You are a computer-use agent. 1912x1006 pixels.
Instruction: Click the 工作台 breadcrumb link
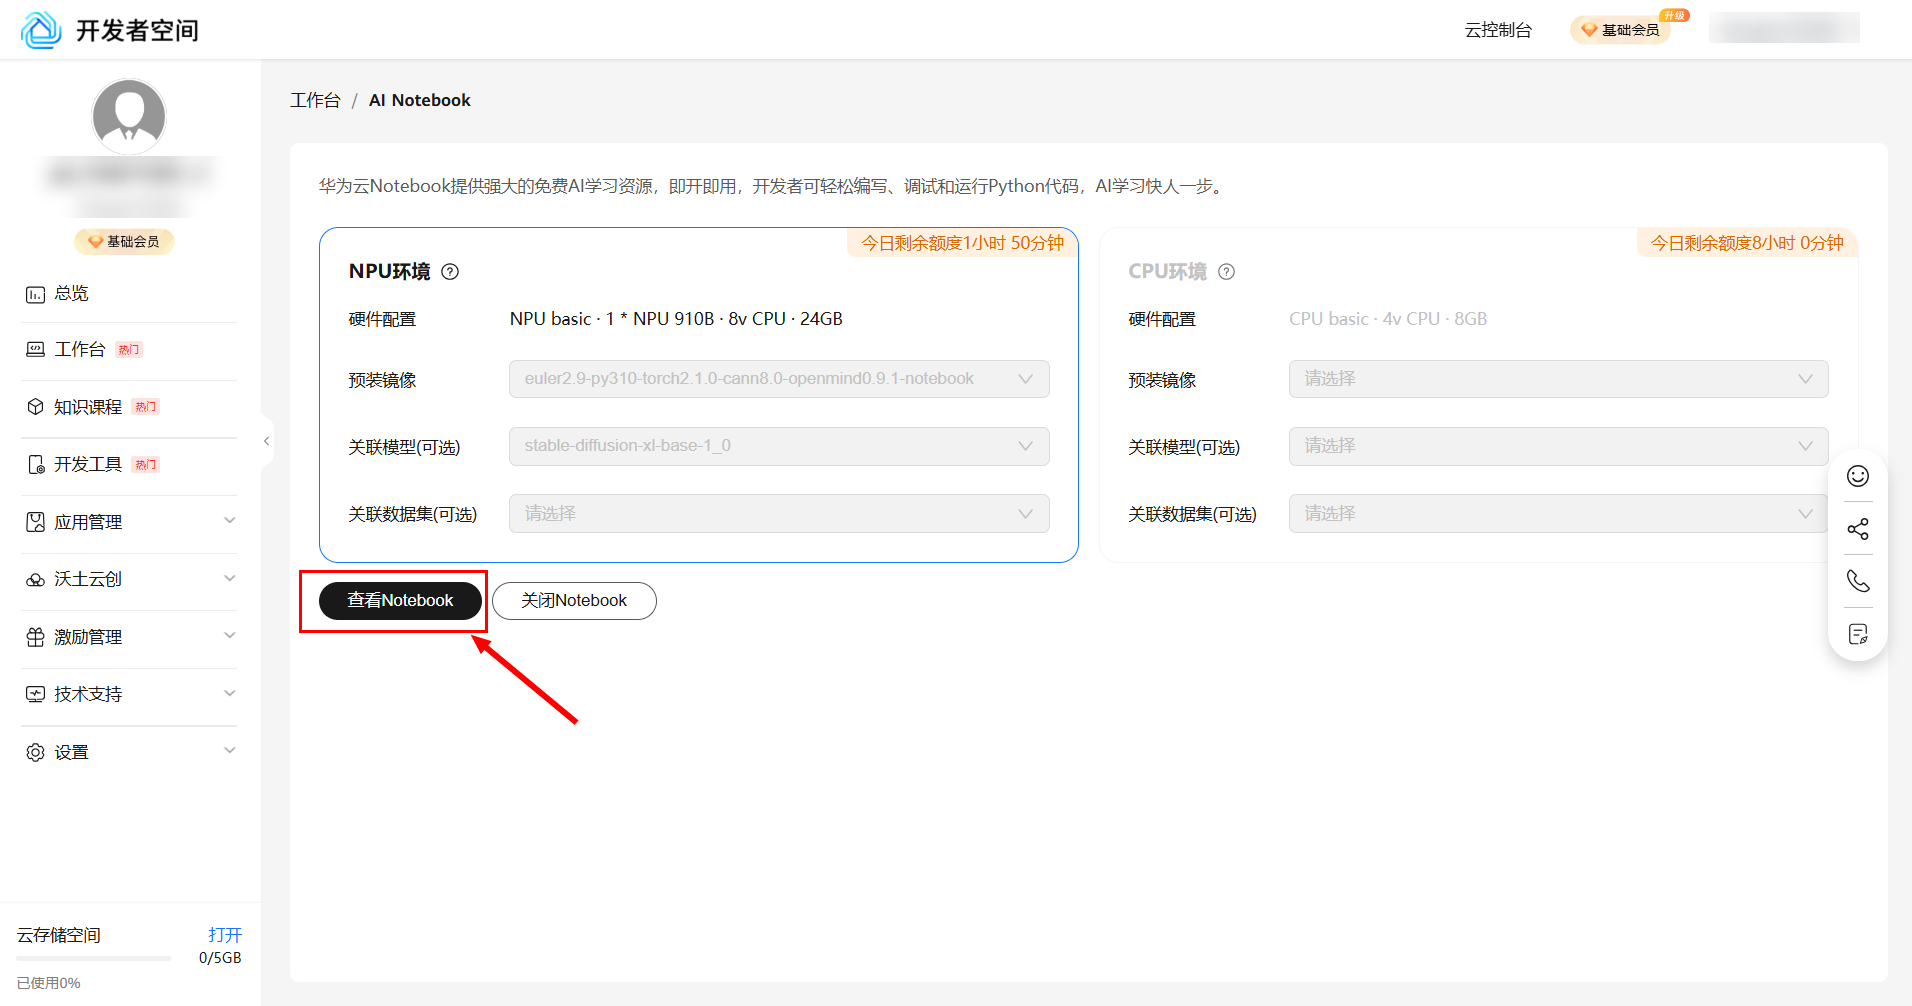315,100
